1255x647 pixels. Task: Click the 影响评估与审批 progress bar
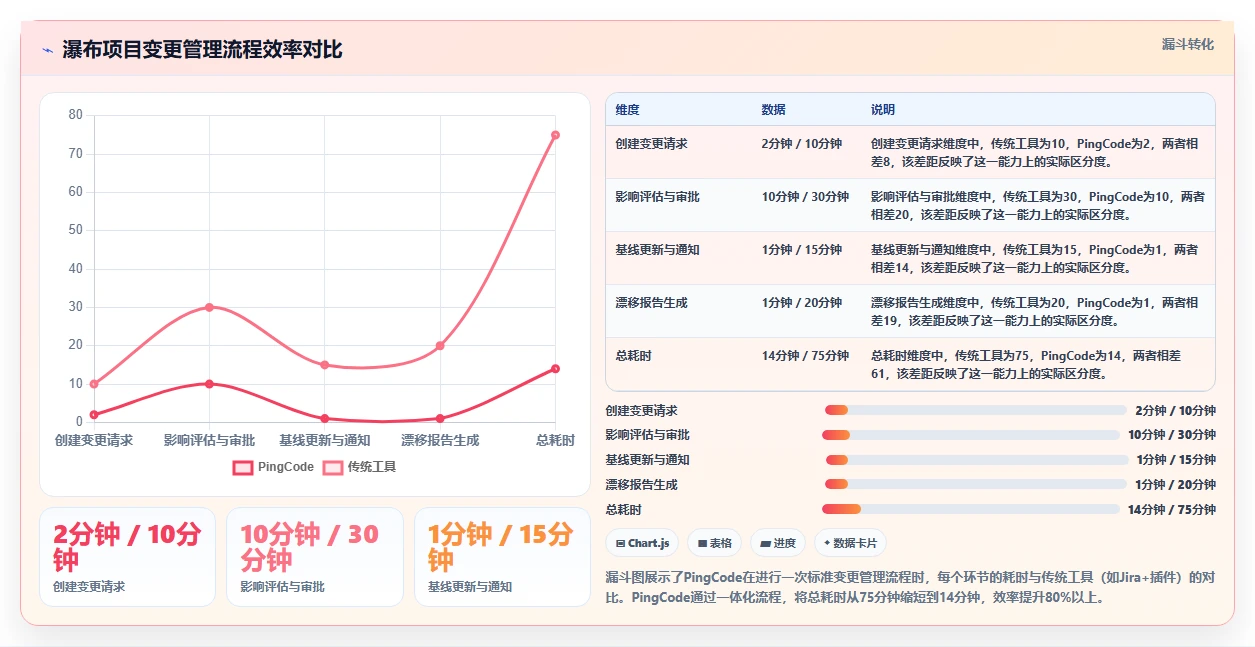coord(971,435)
